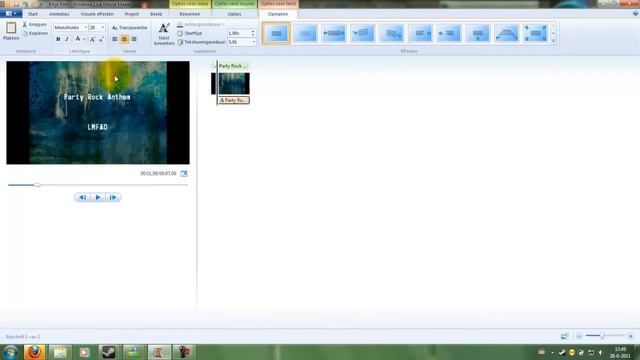This screenshot has height=360, width=640.
Task: Select the fifth text effect thumbnail
Action: [391, 33]
